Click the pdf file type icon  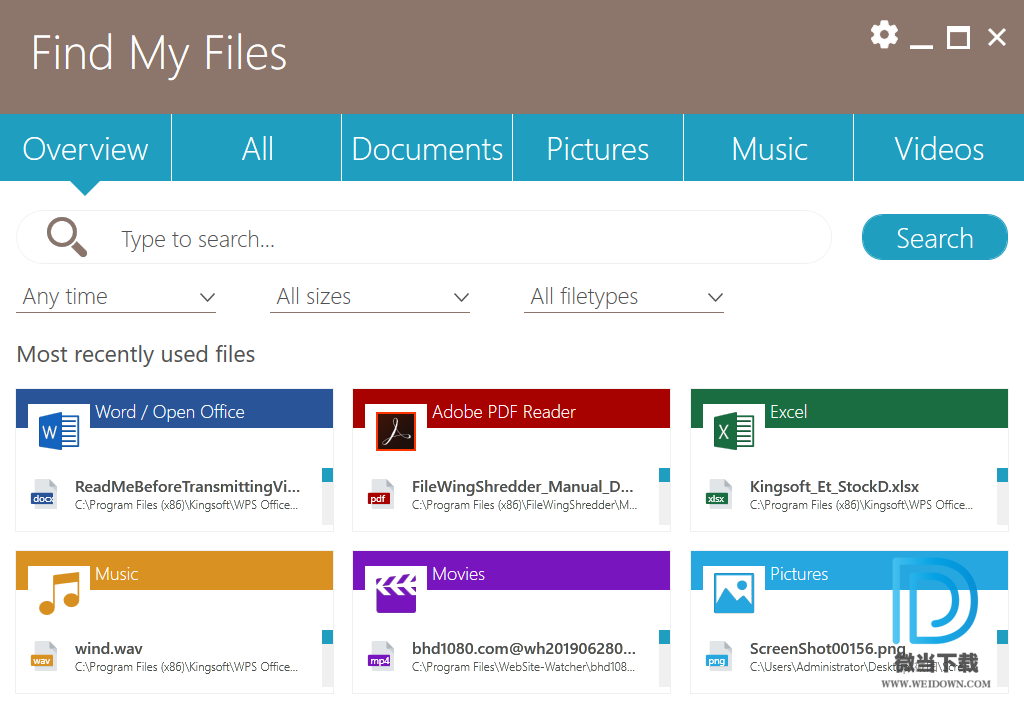coord(381,494)
